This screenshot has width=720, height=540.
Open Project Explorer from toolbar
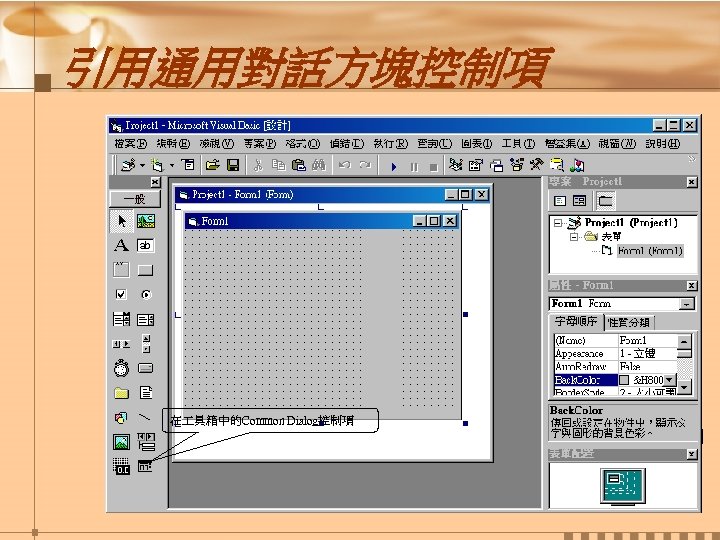(455, 165)
